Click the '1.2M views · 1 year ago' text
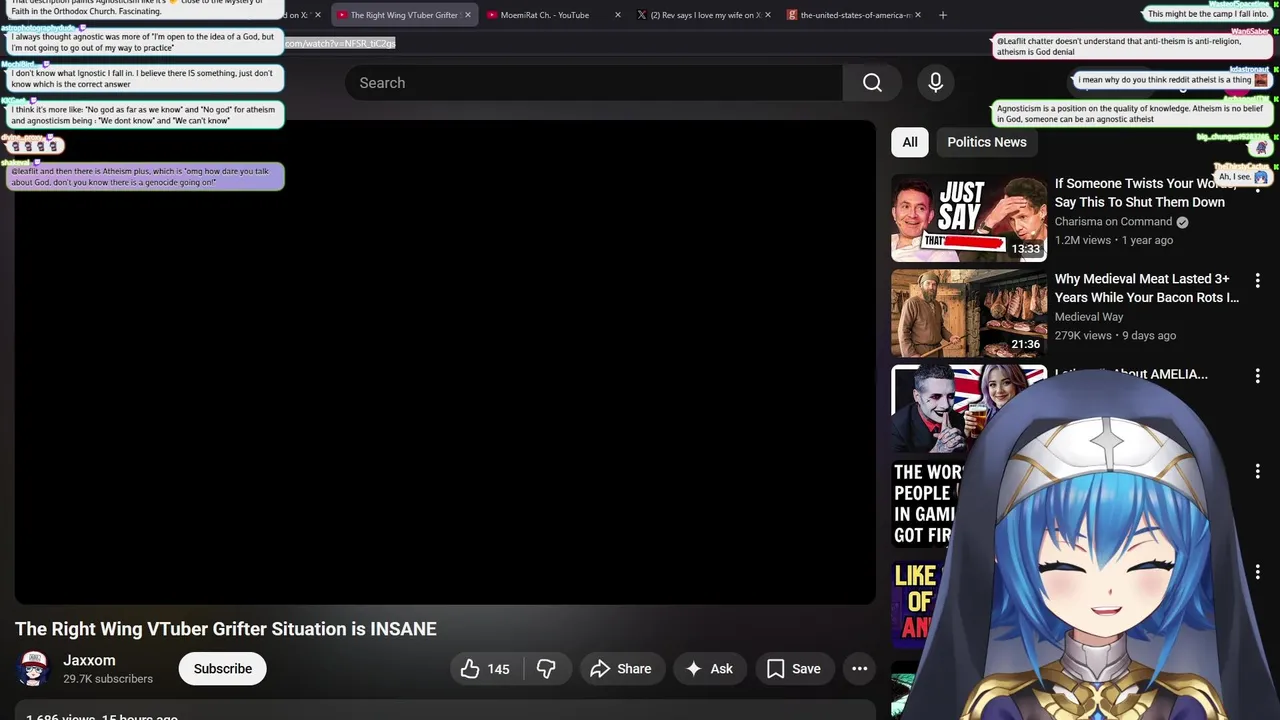Viewport: 1280px width, 720px height. pos(1114,240)
